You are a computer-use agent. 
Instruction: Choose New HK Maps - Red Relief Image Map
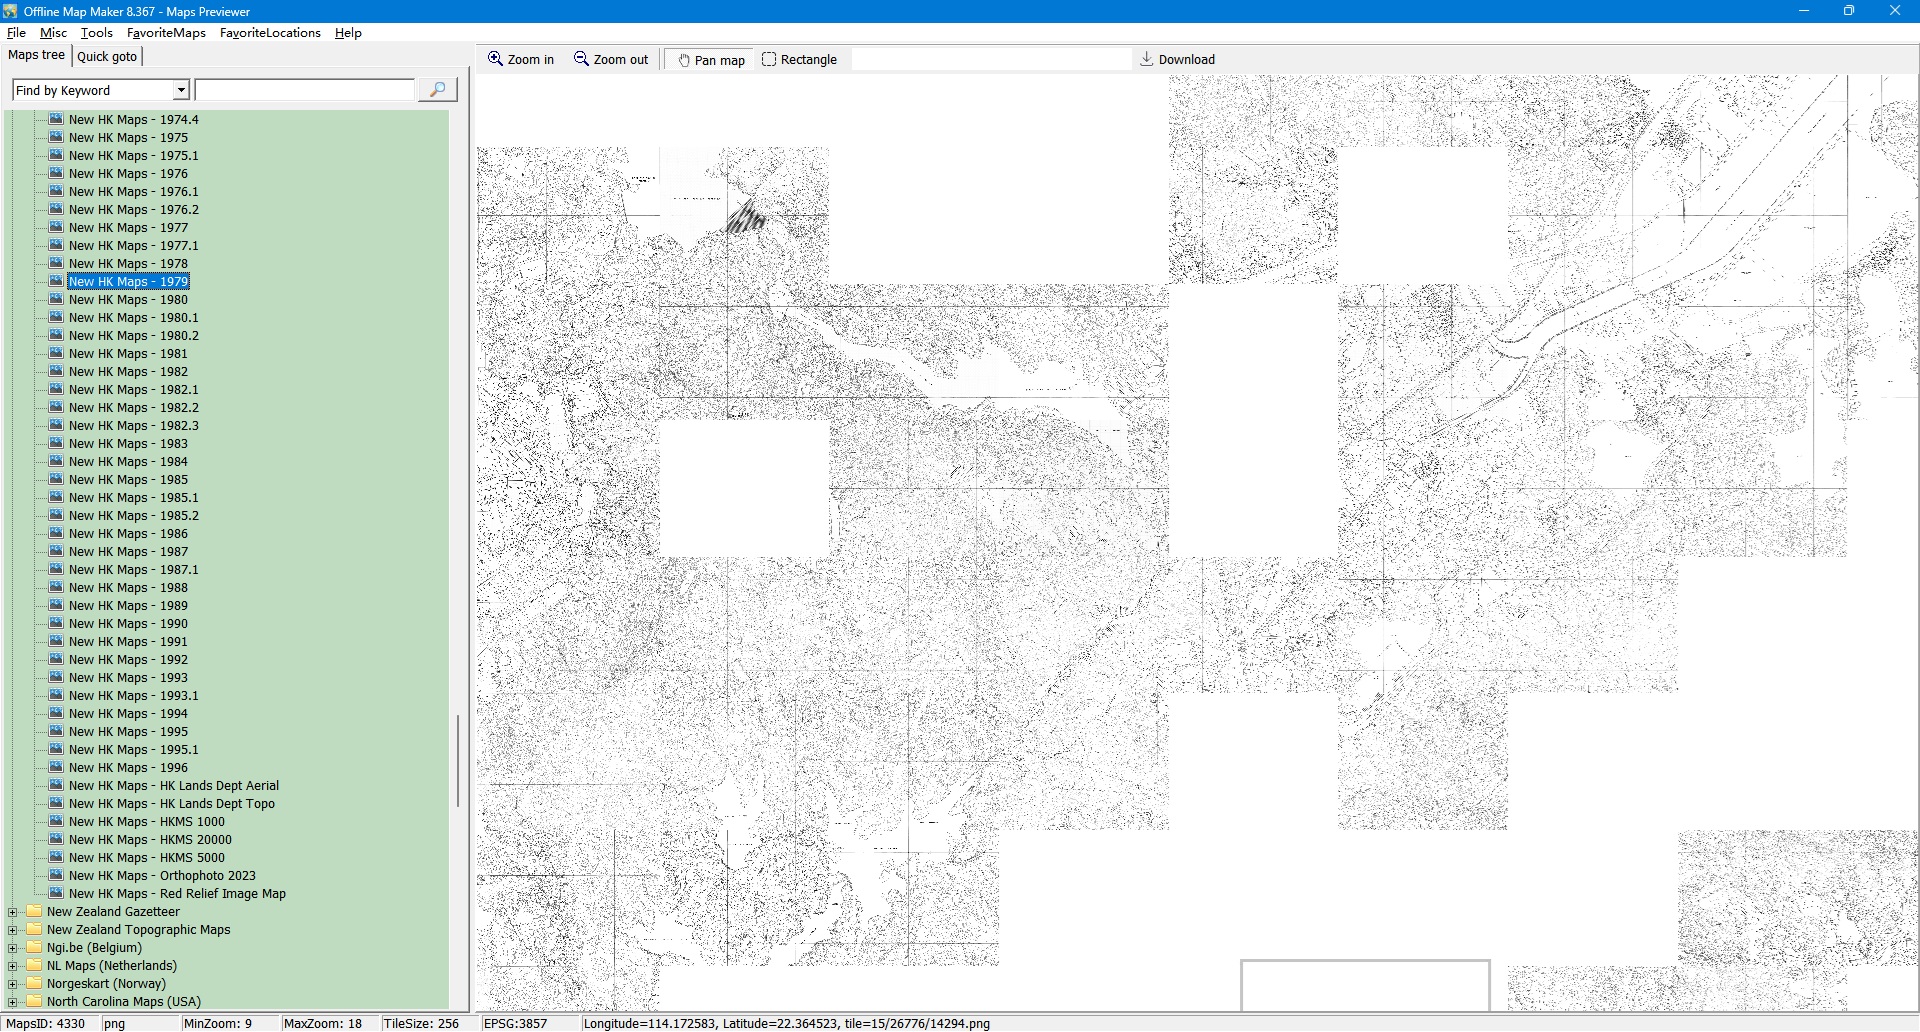(177, 893)
